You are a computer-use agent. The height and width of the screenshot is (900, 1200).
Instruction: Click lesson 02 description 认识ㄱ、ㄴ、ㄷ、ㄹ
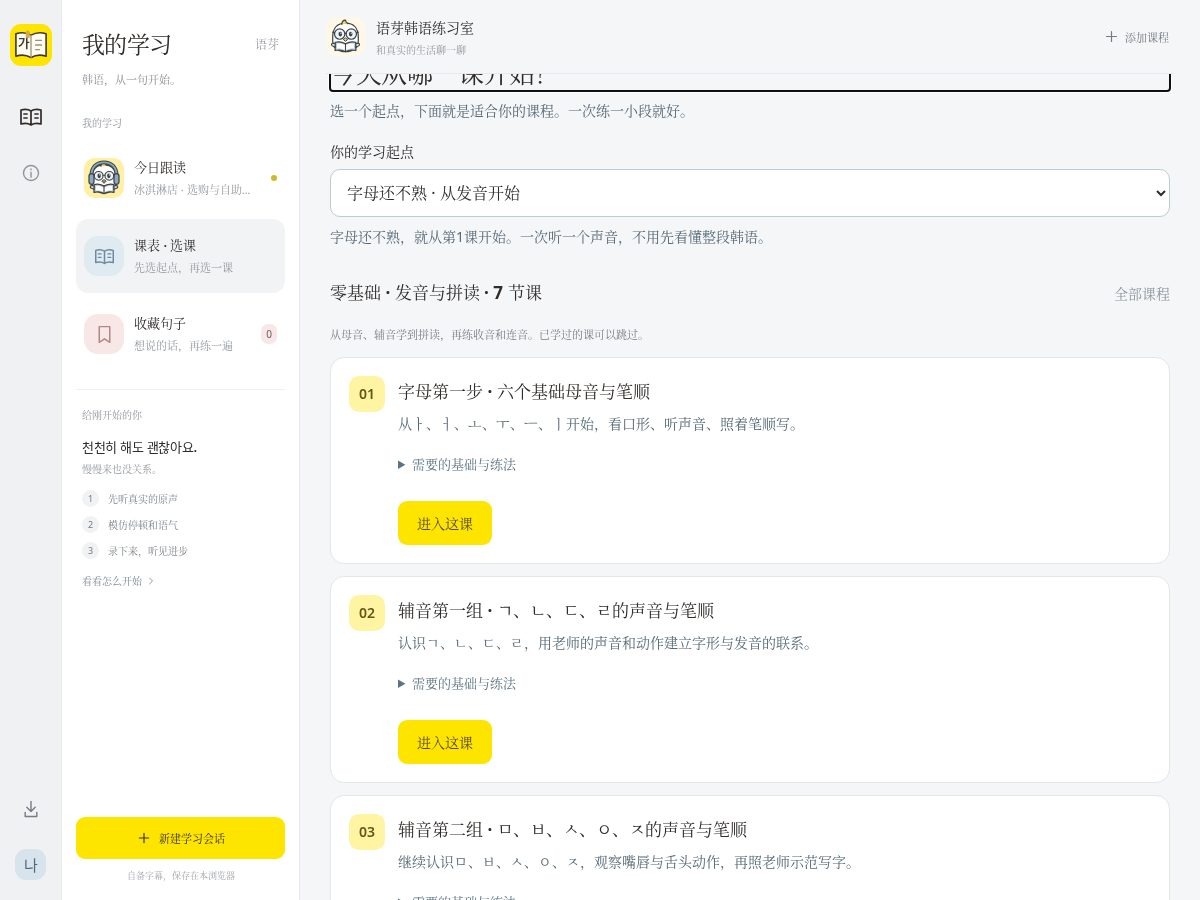point(606,643)
